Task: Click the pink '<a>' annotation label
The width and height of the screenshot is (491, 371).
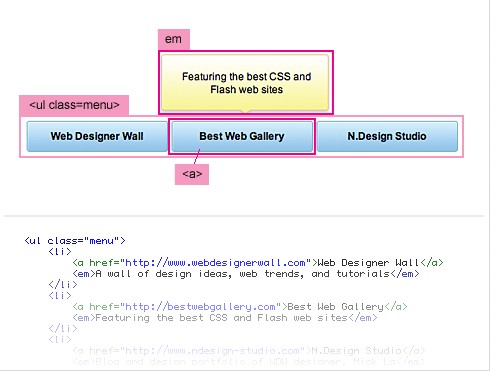Action: (192, 174)
